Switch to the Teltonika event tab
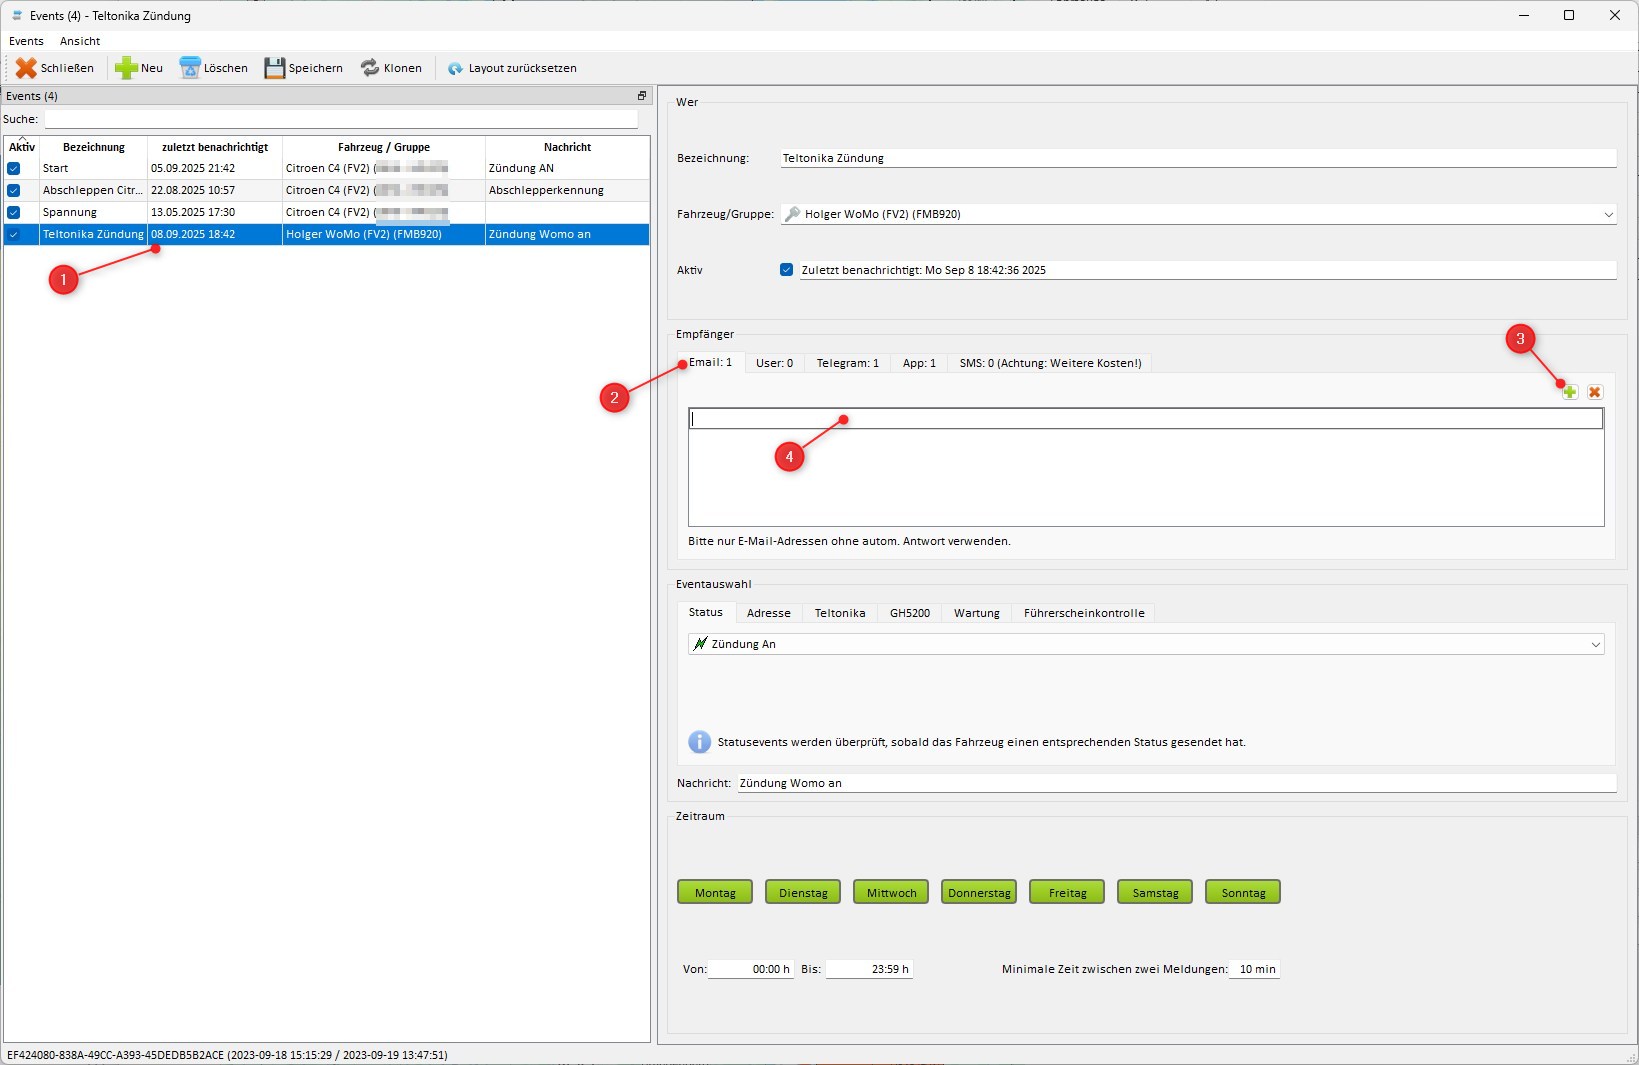Viewport: 1639px width, 1065px height. 839,613
